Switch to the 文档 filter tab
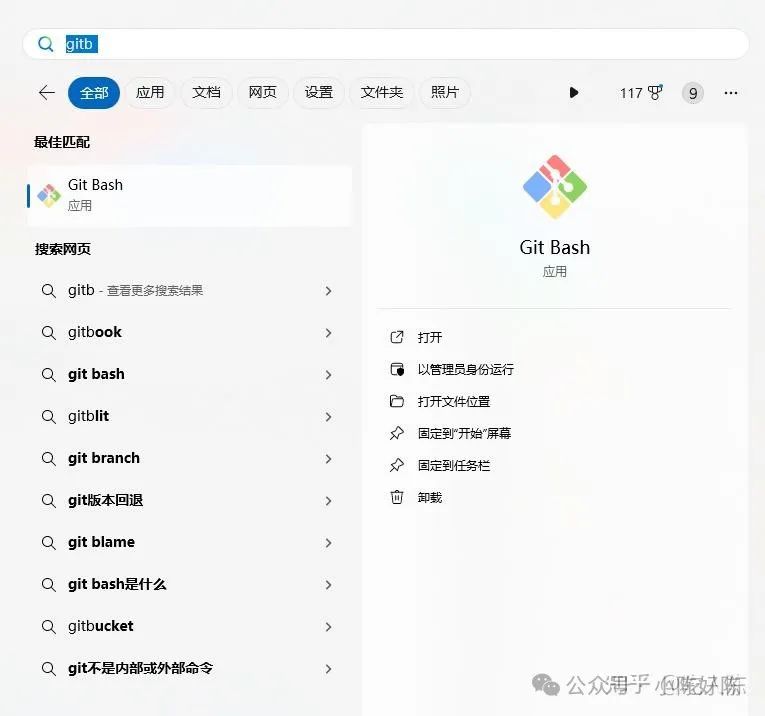This screenshot has width=765, height=716. tap(206, 93)
